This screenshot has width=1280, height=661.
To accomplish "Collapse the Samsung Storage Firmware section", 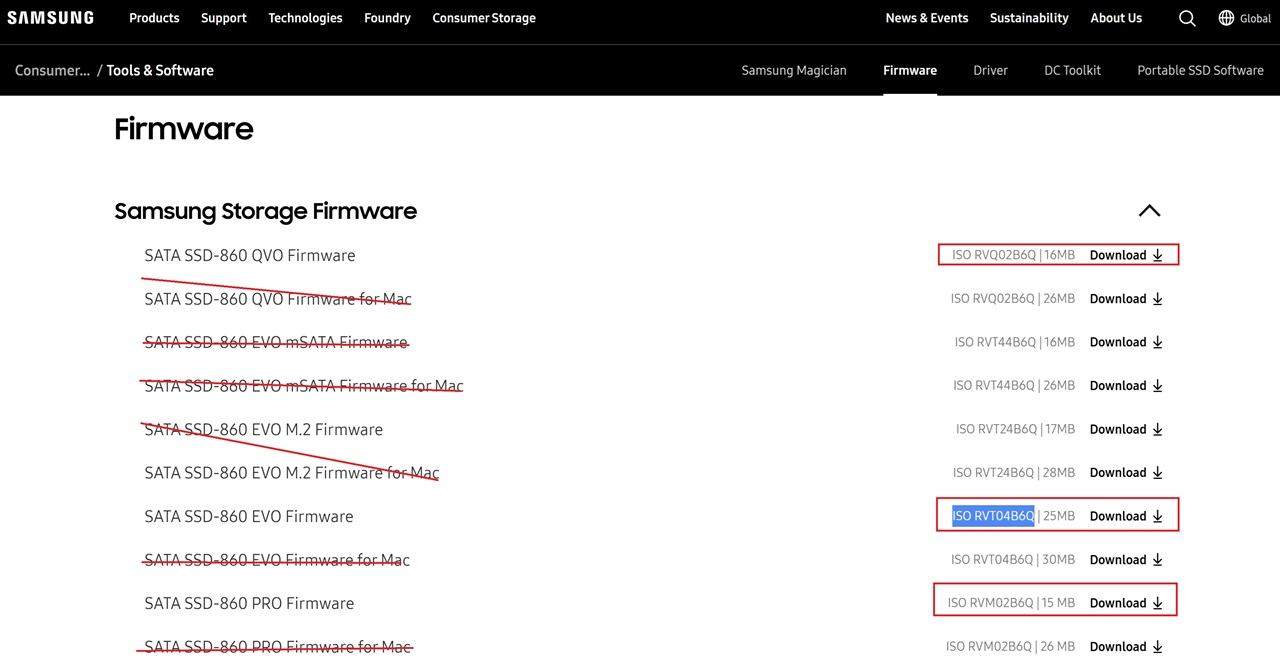I will point(1149,211).
